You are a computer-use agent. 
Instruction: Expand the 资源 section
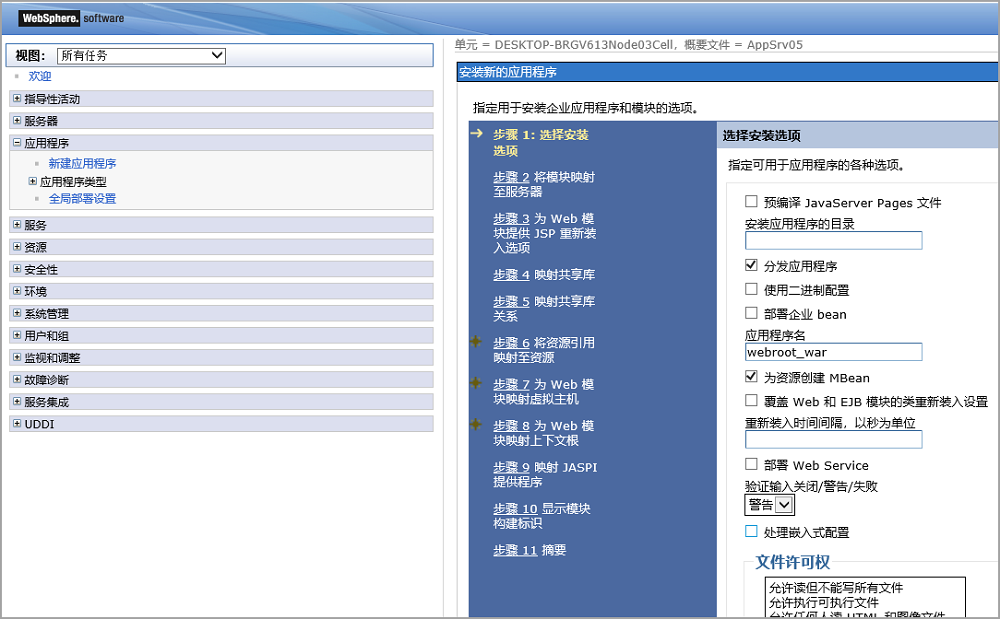(x=17, y=246)
